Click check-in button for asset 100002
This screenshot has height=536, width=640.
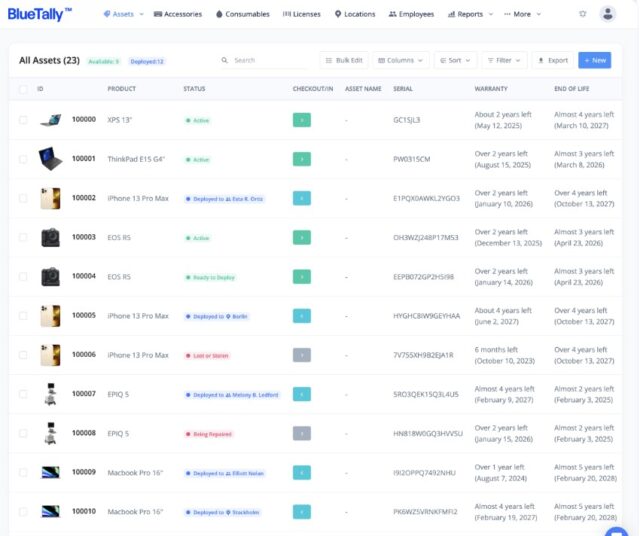point(302,198)
